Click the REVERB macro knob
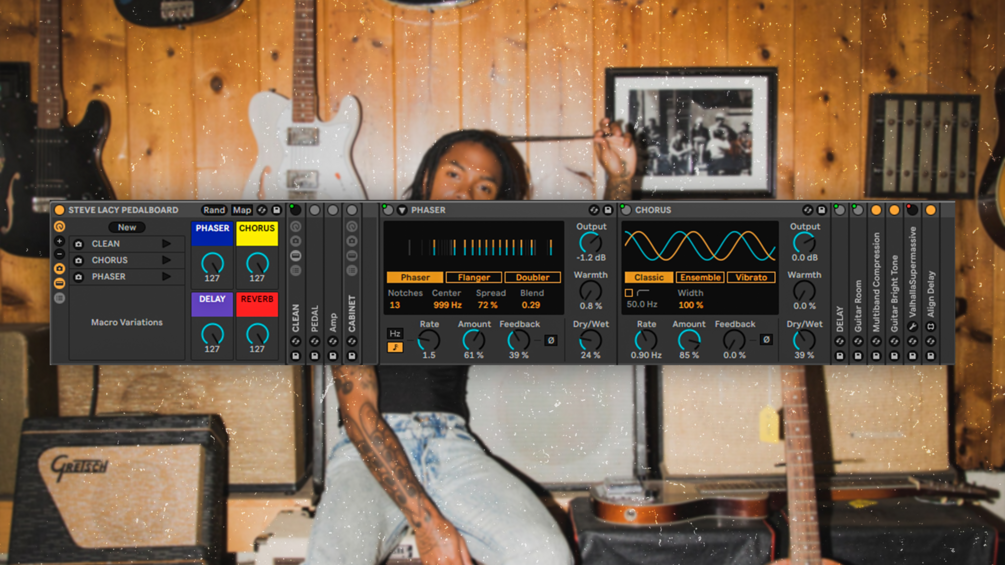The height and width of the screenshot is (565, 1005). tap(257, 334)
